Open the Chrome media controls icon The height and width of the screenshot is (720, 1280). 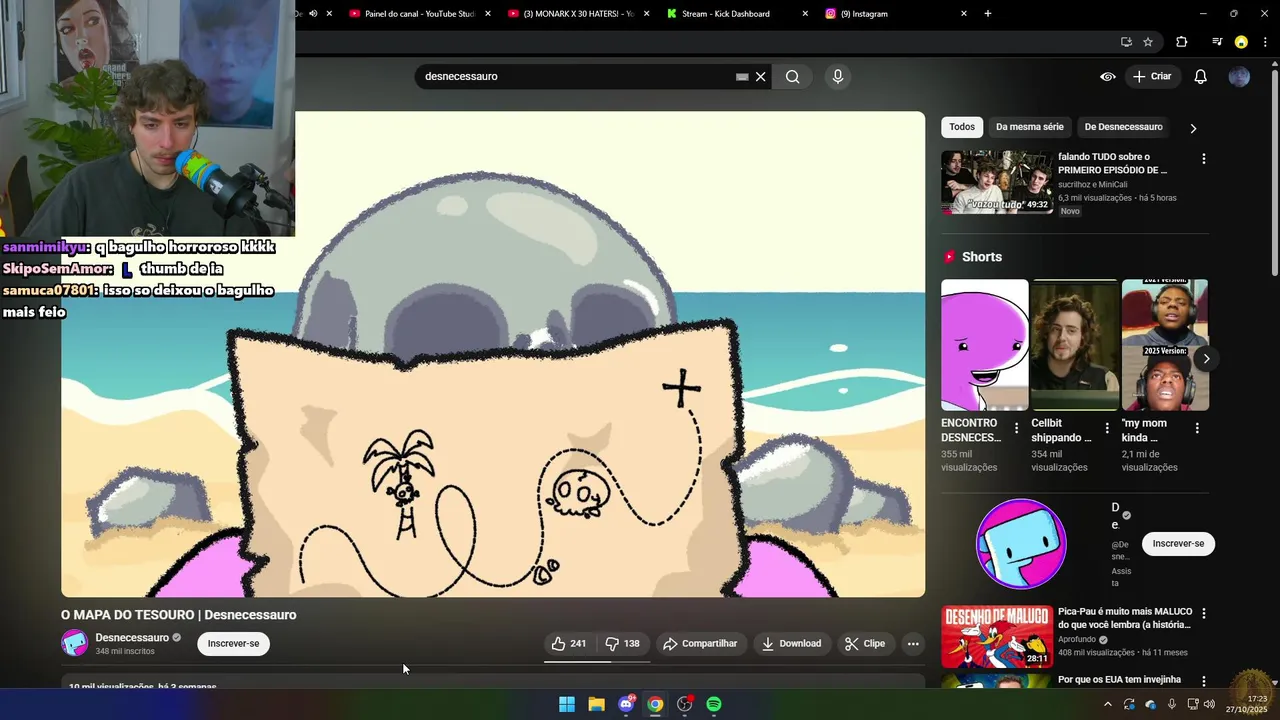coord(1217,42)
